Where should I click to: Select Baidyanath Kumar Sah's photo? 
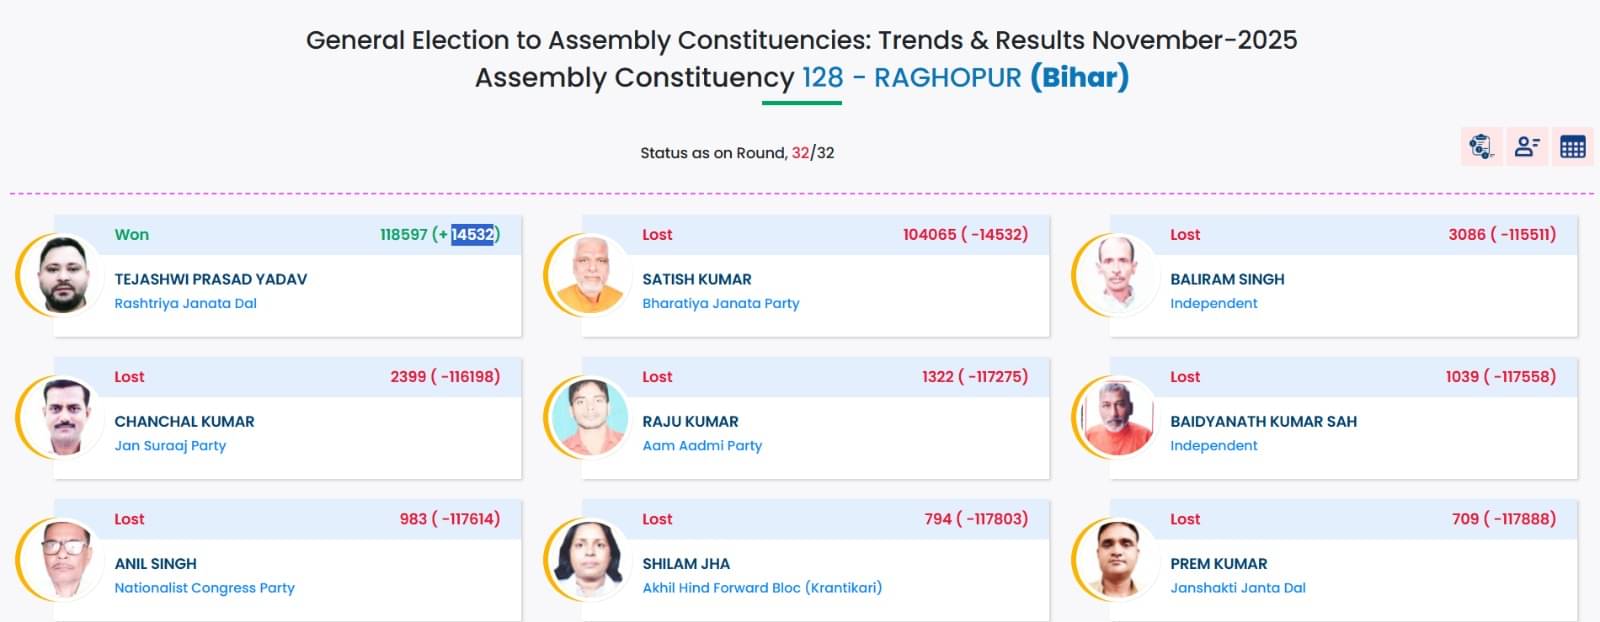click(x=1119, y=418)
